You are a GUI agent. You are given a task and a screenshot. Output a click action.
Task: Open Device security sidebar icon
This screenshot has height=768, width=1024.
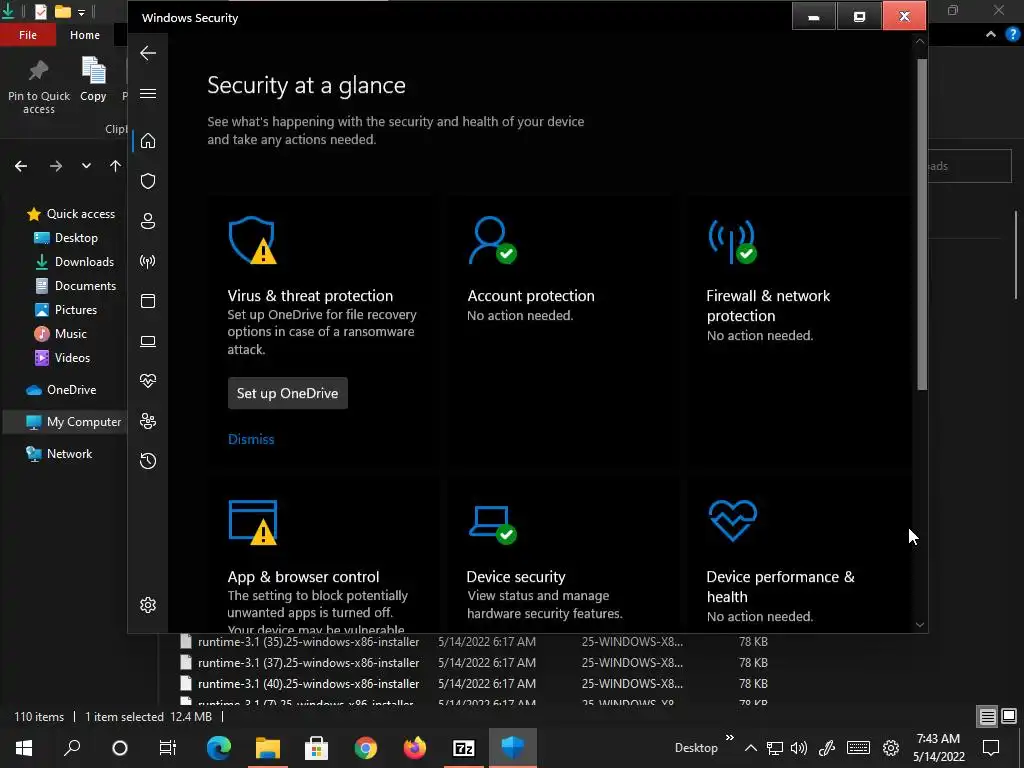tap(148, 341)
